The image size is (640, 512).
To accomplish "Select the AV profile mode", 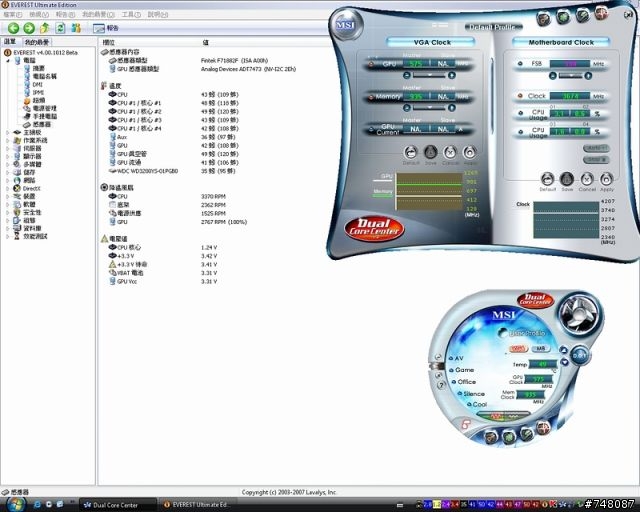I will click(456, 358).
